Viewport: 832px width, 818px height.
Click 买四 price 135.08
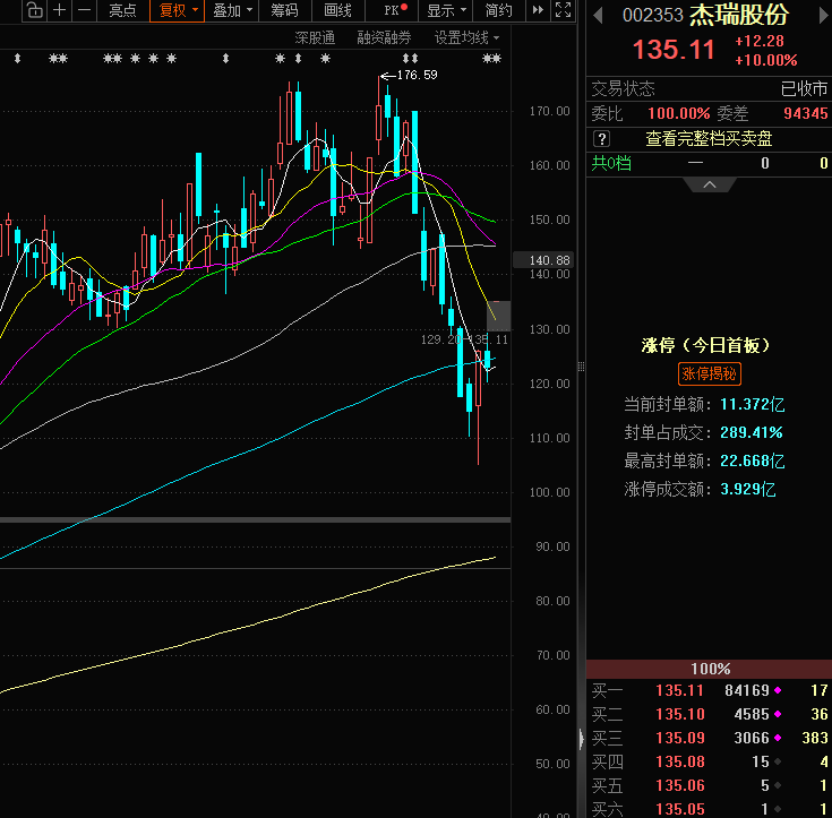[x=680, y=762]
